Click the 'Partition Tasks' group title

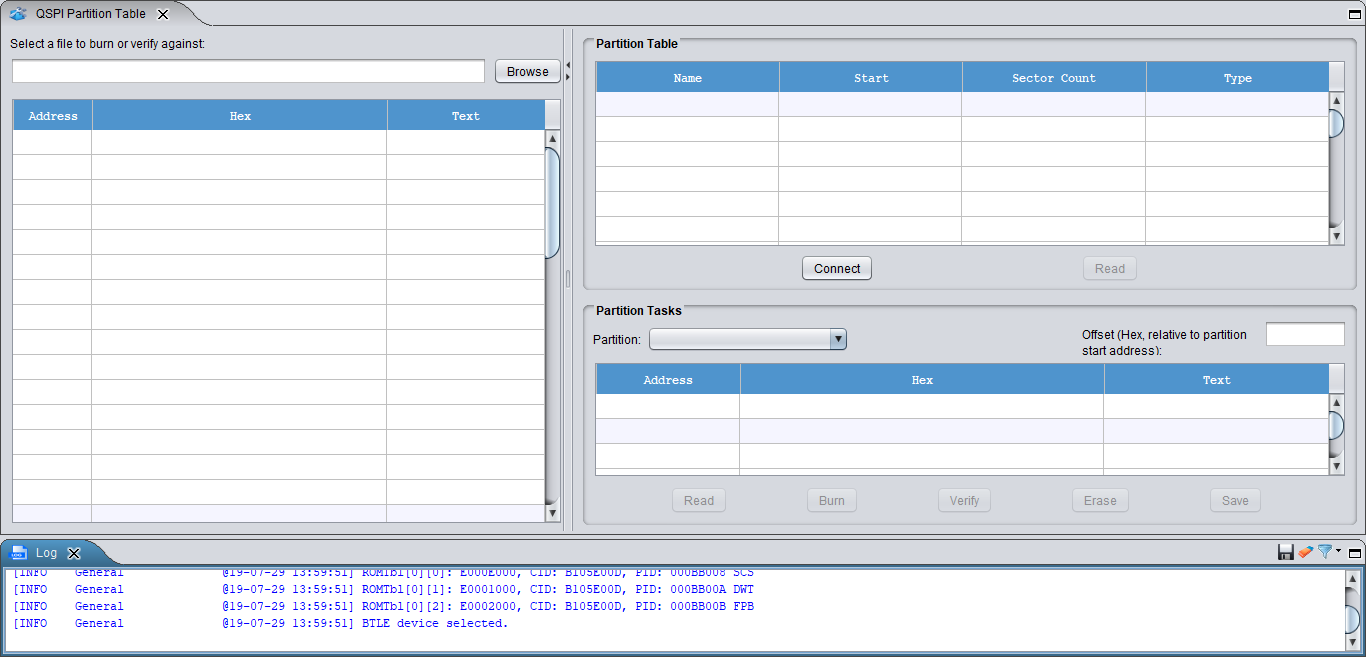pyautogui.click(x=639, y=311)
